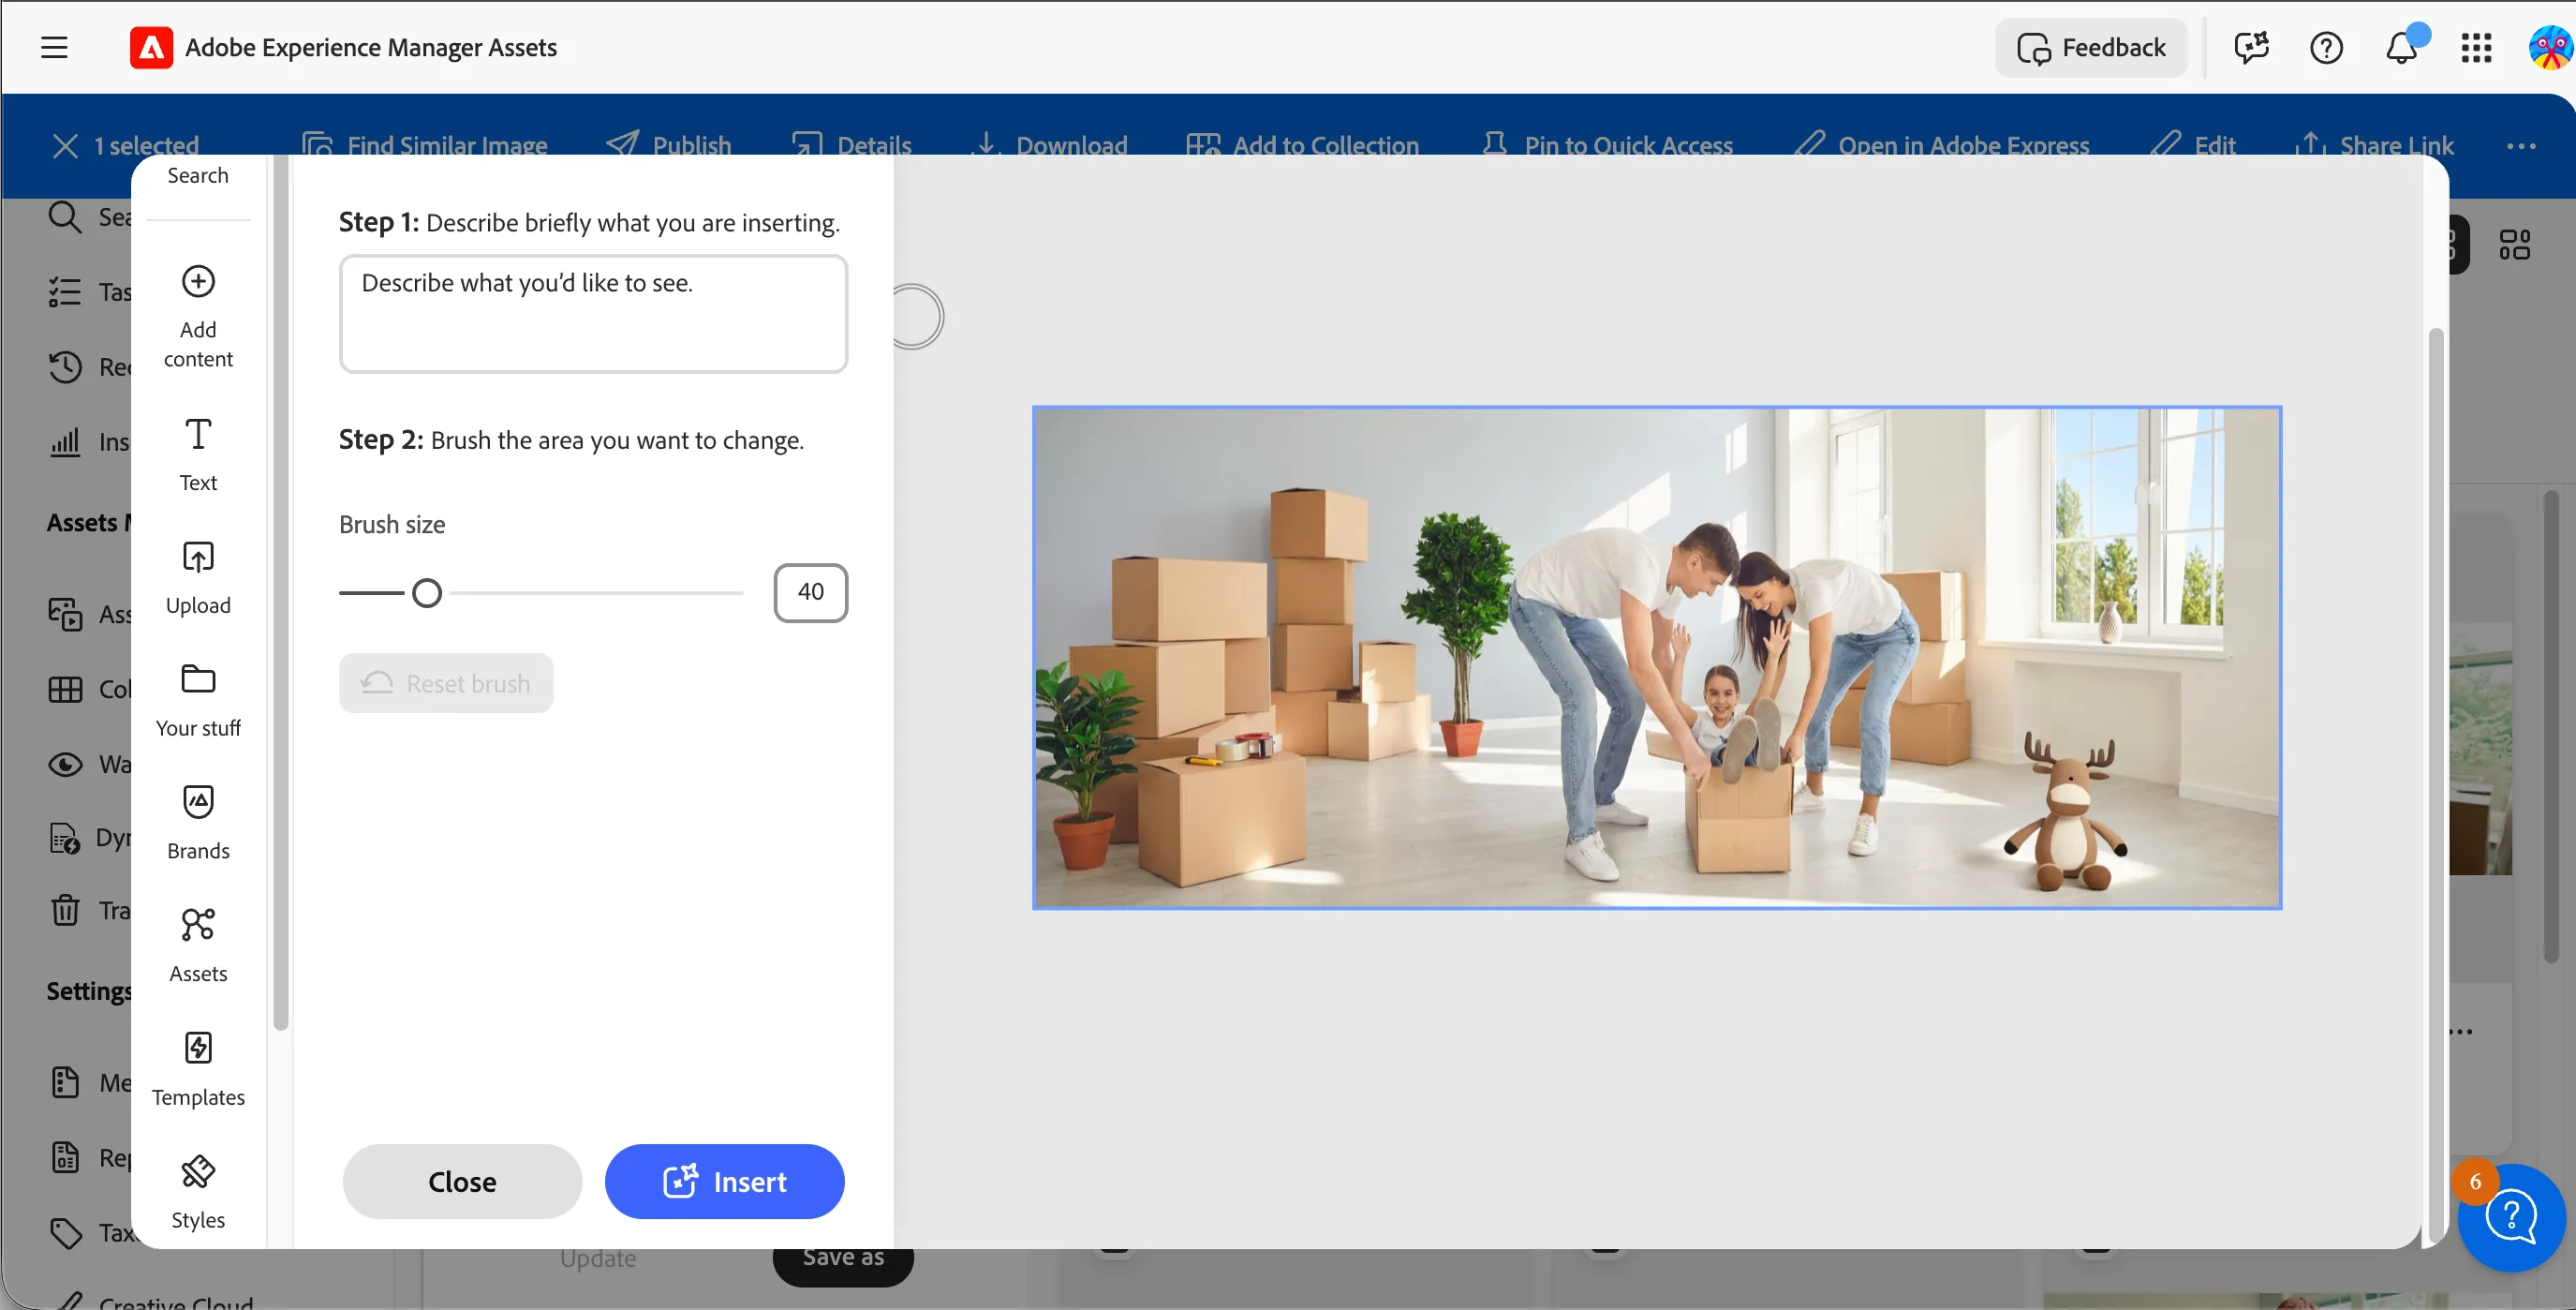Click Download in the action toolbar
The image size is (2576, 1310).
tap(1050, 146)
